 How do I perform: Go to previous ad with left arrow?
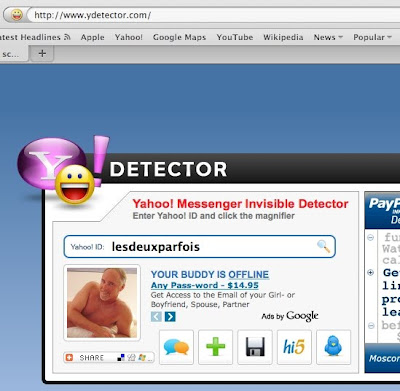pyautogui.click(x=156, y=316)
